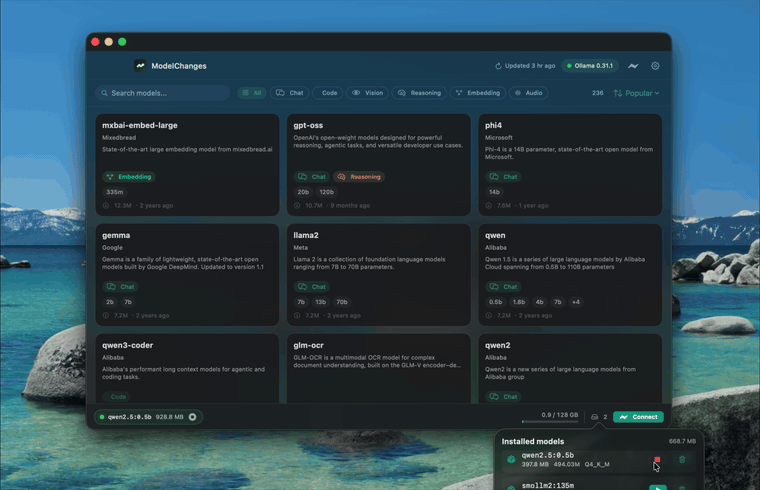The image size is (760, 490).
Task: Open the settings gear in the header
Action: (x=655, y=66)
